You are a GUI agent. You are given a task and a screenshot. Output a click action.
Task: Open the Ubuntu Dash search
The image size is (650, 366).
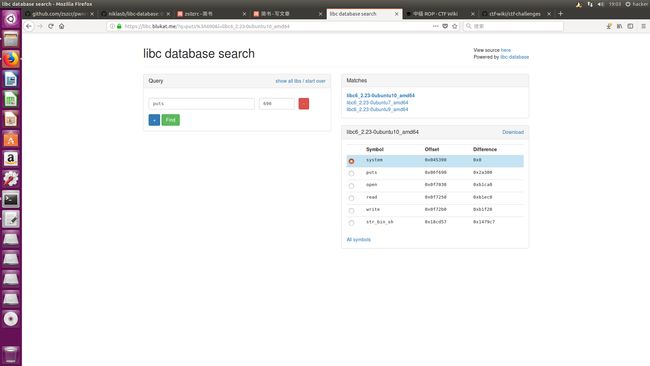click(x=11, y=19)
